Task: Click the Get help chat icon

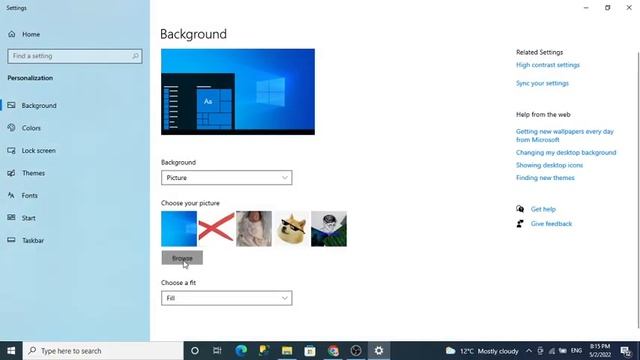Action: pos(520,209)
